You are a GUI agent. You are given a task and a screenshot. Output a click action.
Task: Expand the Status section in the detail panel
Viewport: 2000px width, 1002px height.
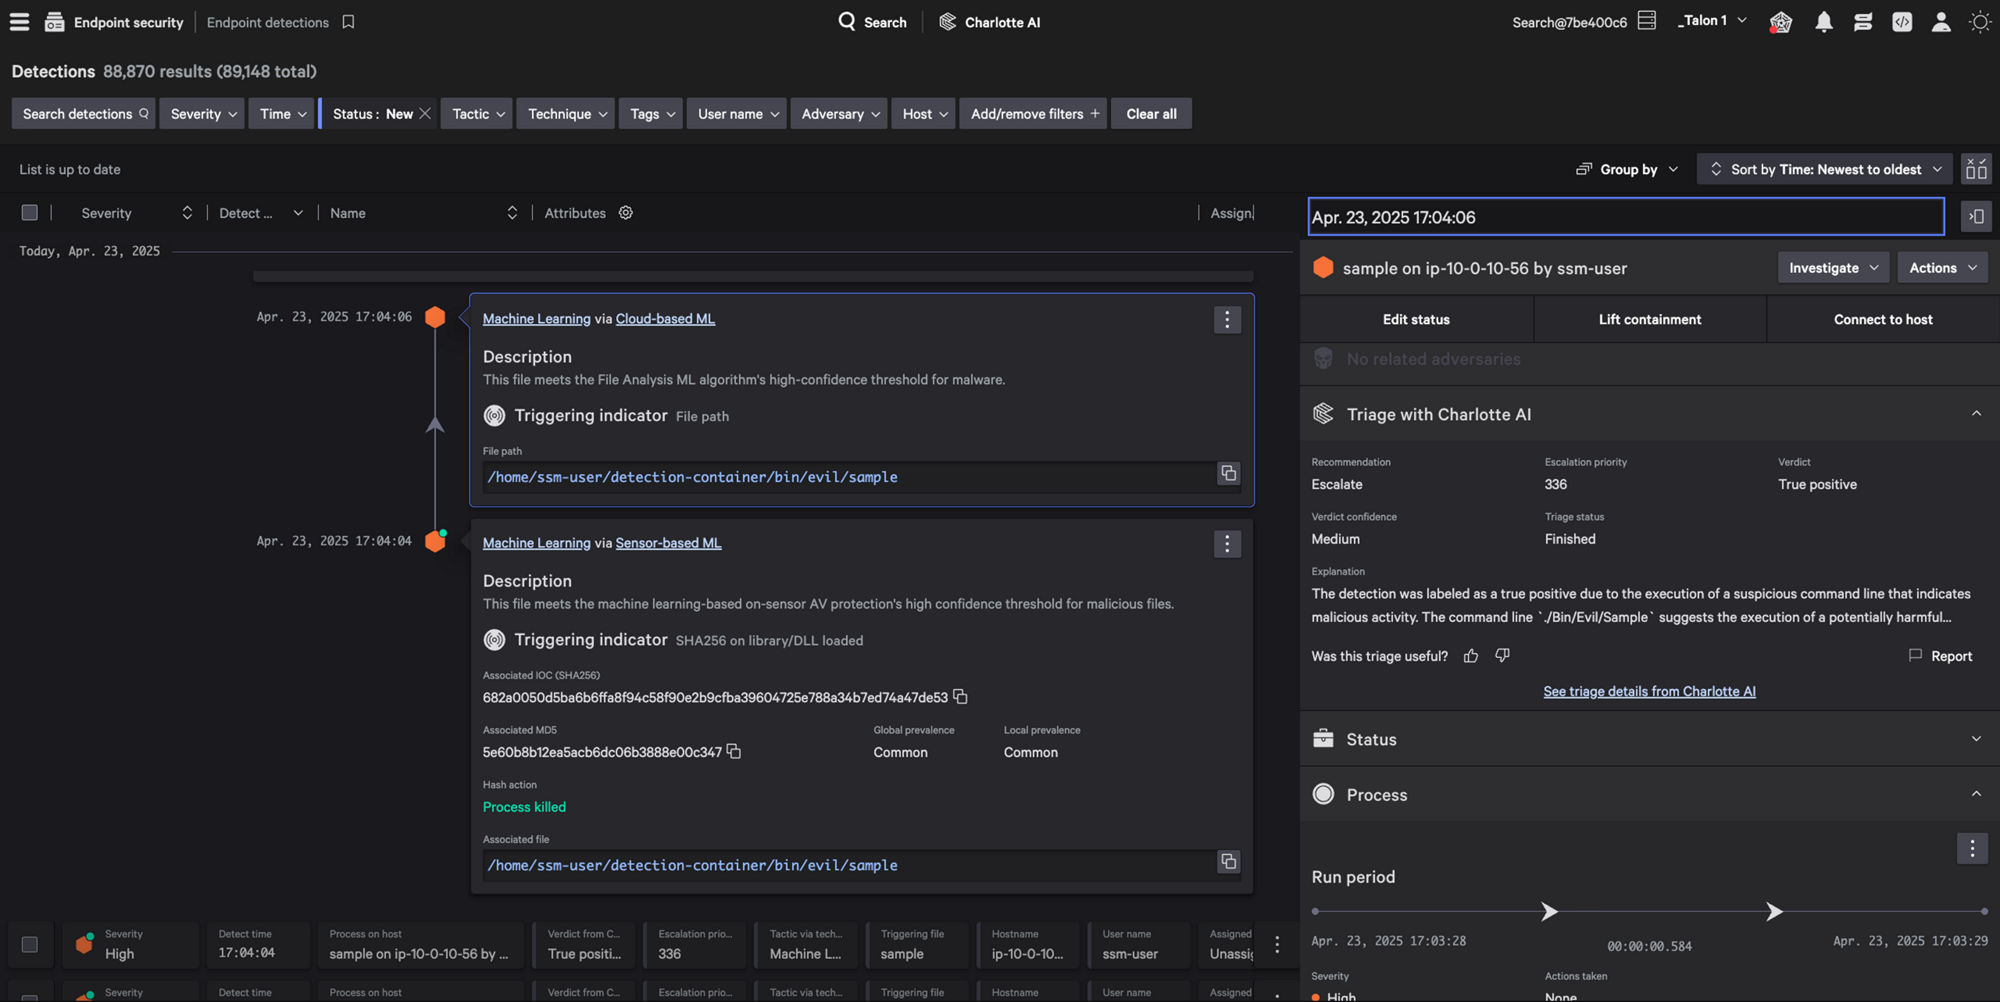pos(1975,739)
